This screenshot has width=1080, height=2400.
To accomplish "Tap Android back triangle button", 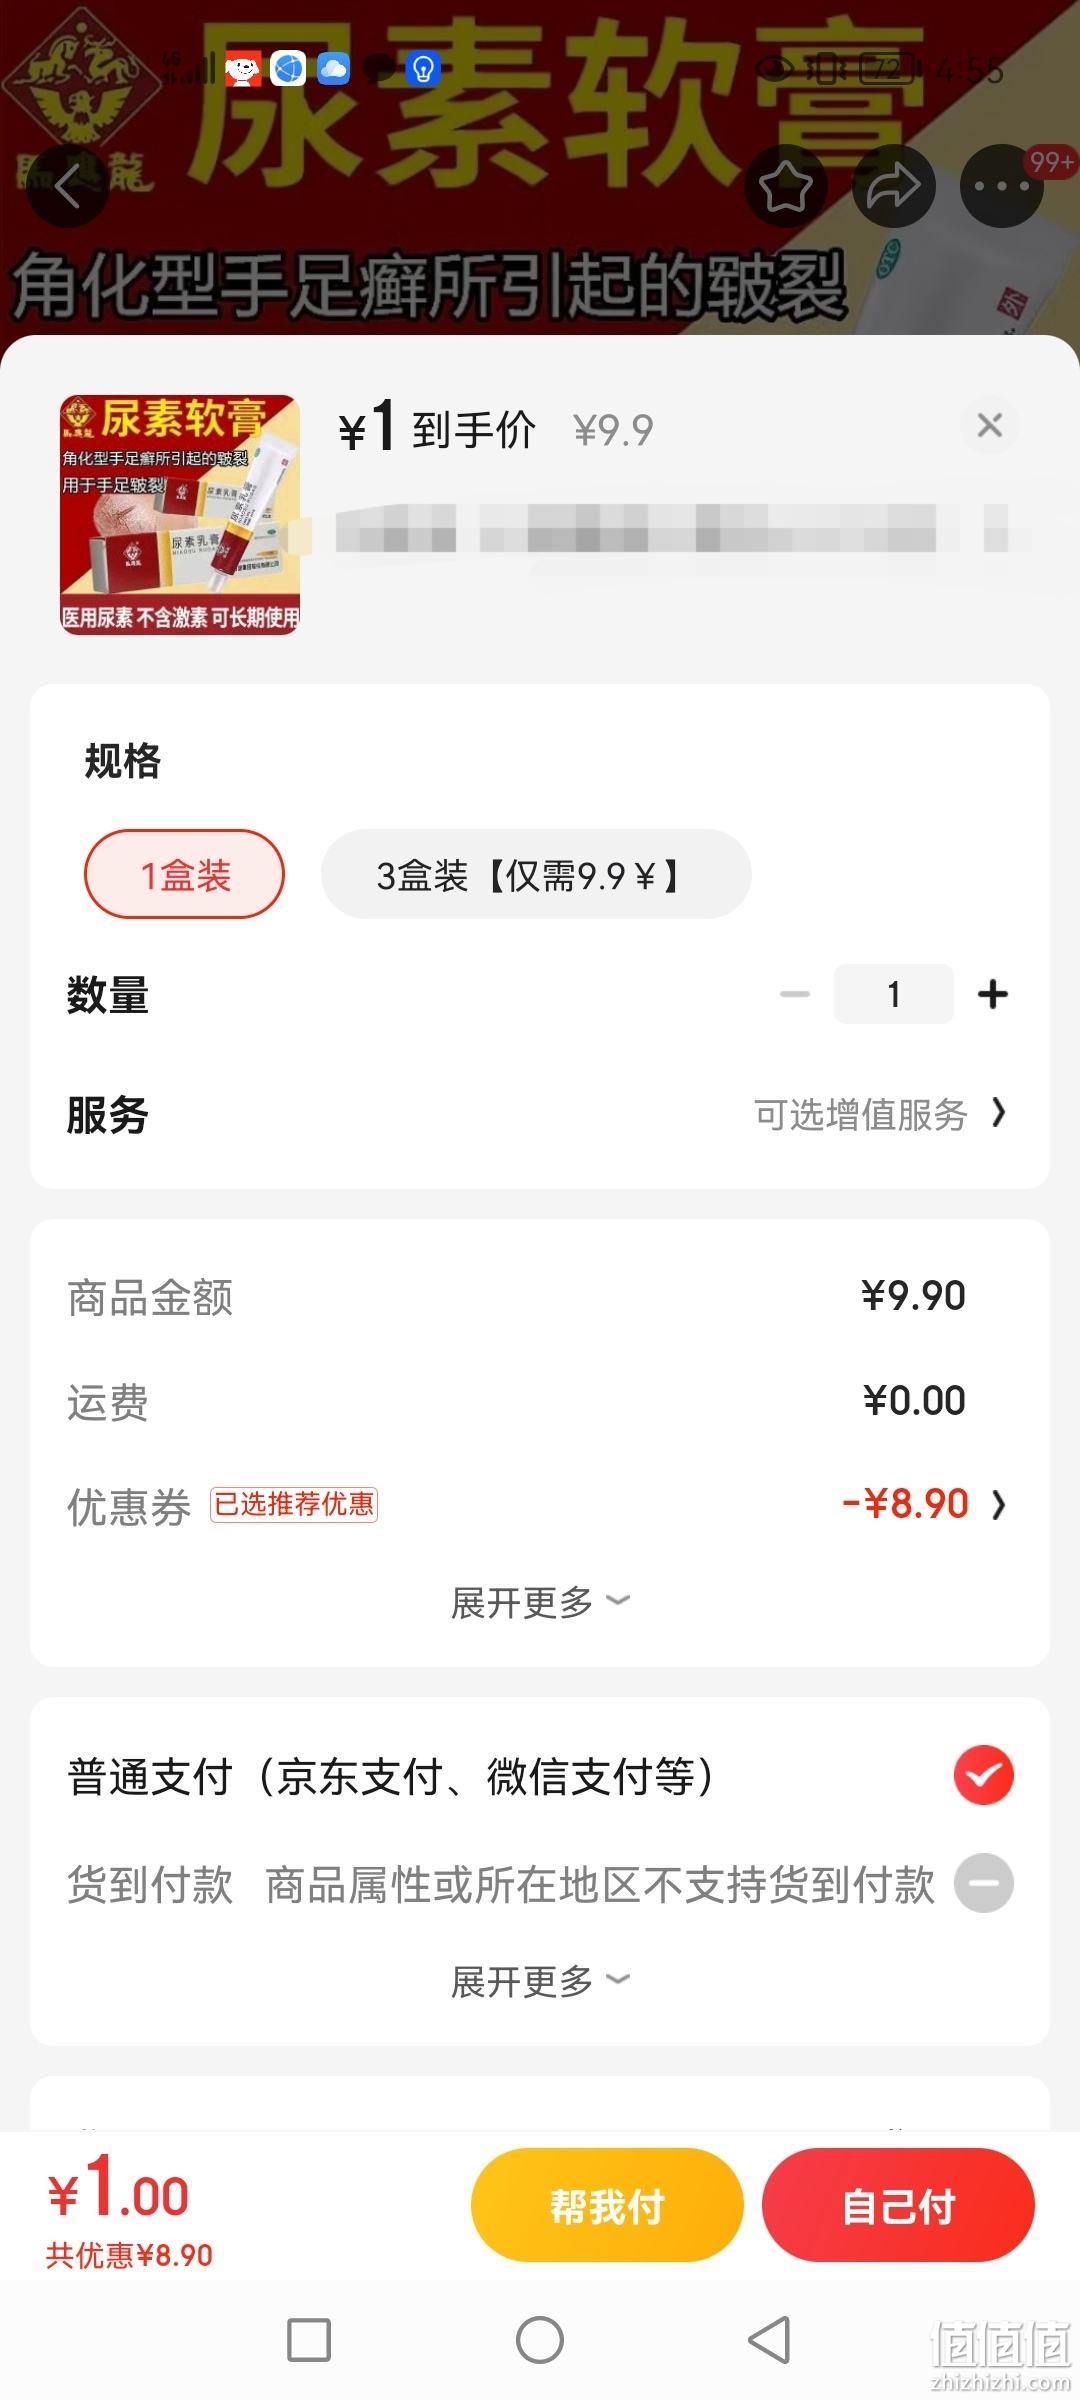I will tap(769, 2340).
